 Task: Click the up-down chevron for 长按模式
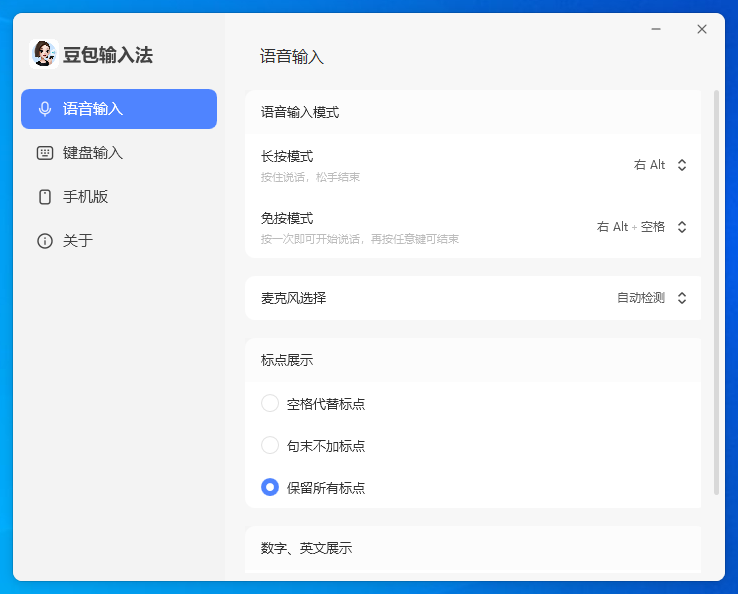click(x=682, y=165)
